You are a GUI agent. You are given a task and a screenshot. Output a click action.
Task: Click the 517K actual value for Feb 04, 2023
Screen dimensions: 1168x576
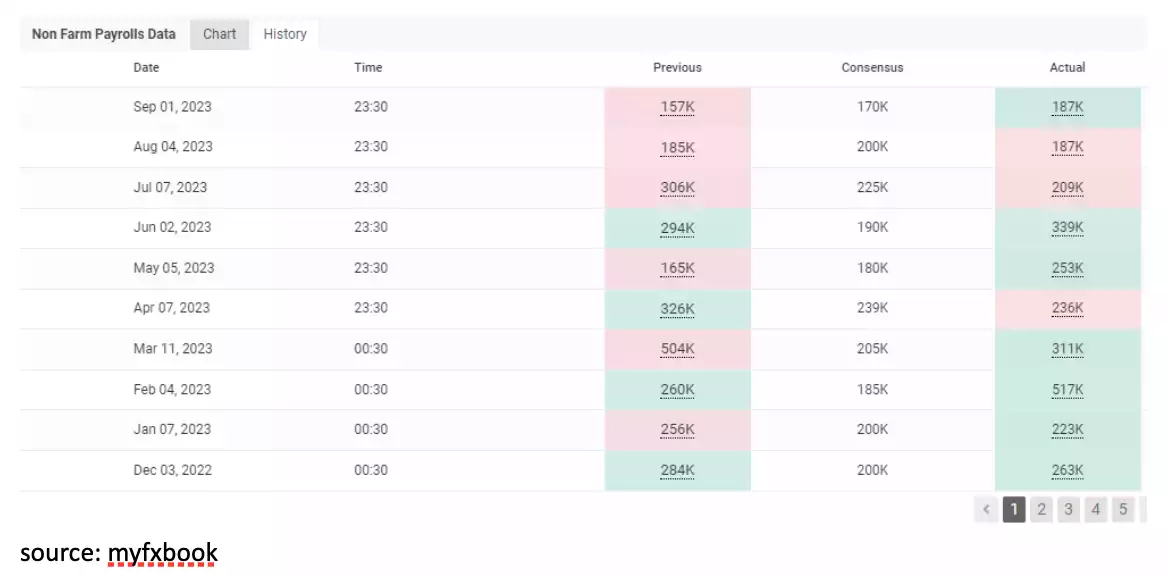pos(1067,390)
